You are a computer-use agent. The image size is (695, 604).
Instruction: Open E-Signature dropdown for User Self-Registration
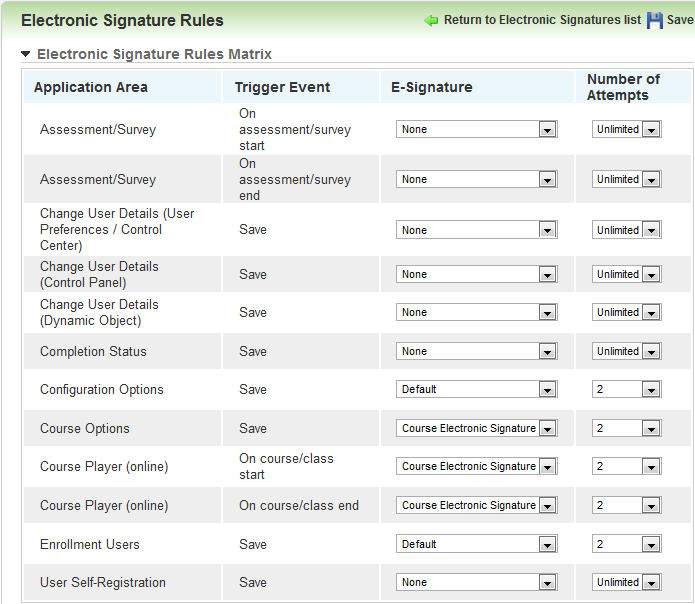(476, 582)
